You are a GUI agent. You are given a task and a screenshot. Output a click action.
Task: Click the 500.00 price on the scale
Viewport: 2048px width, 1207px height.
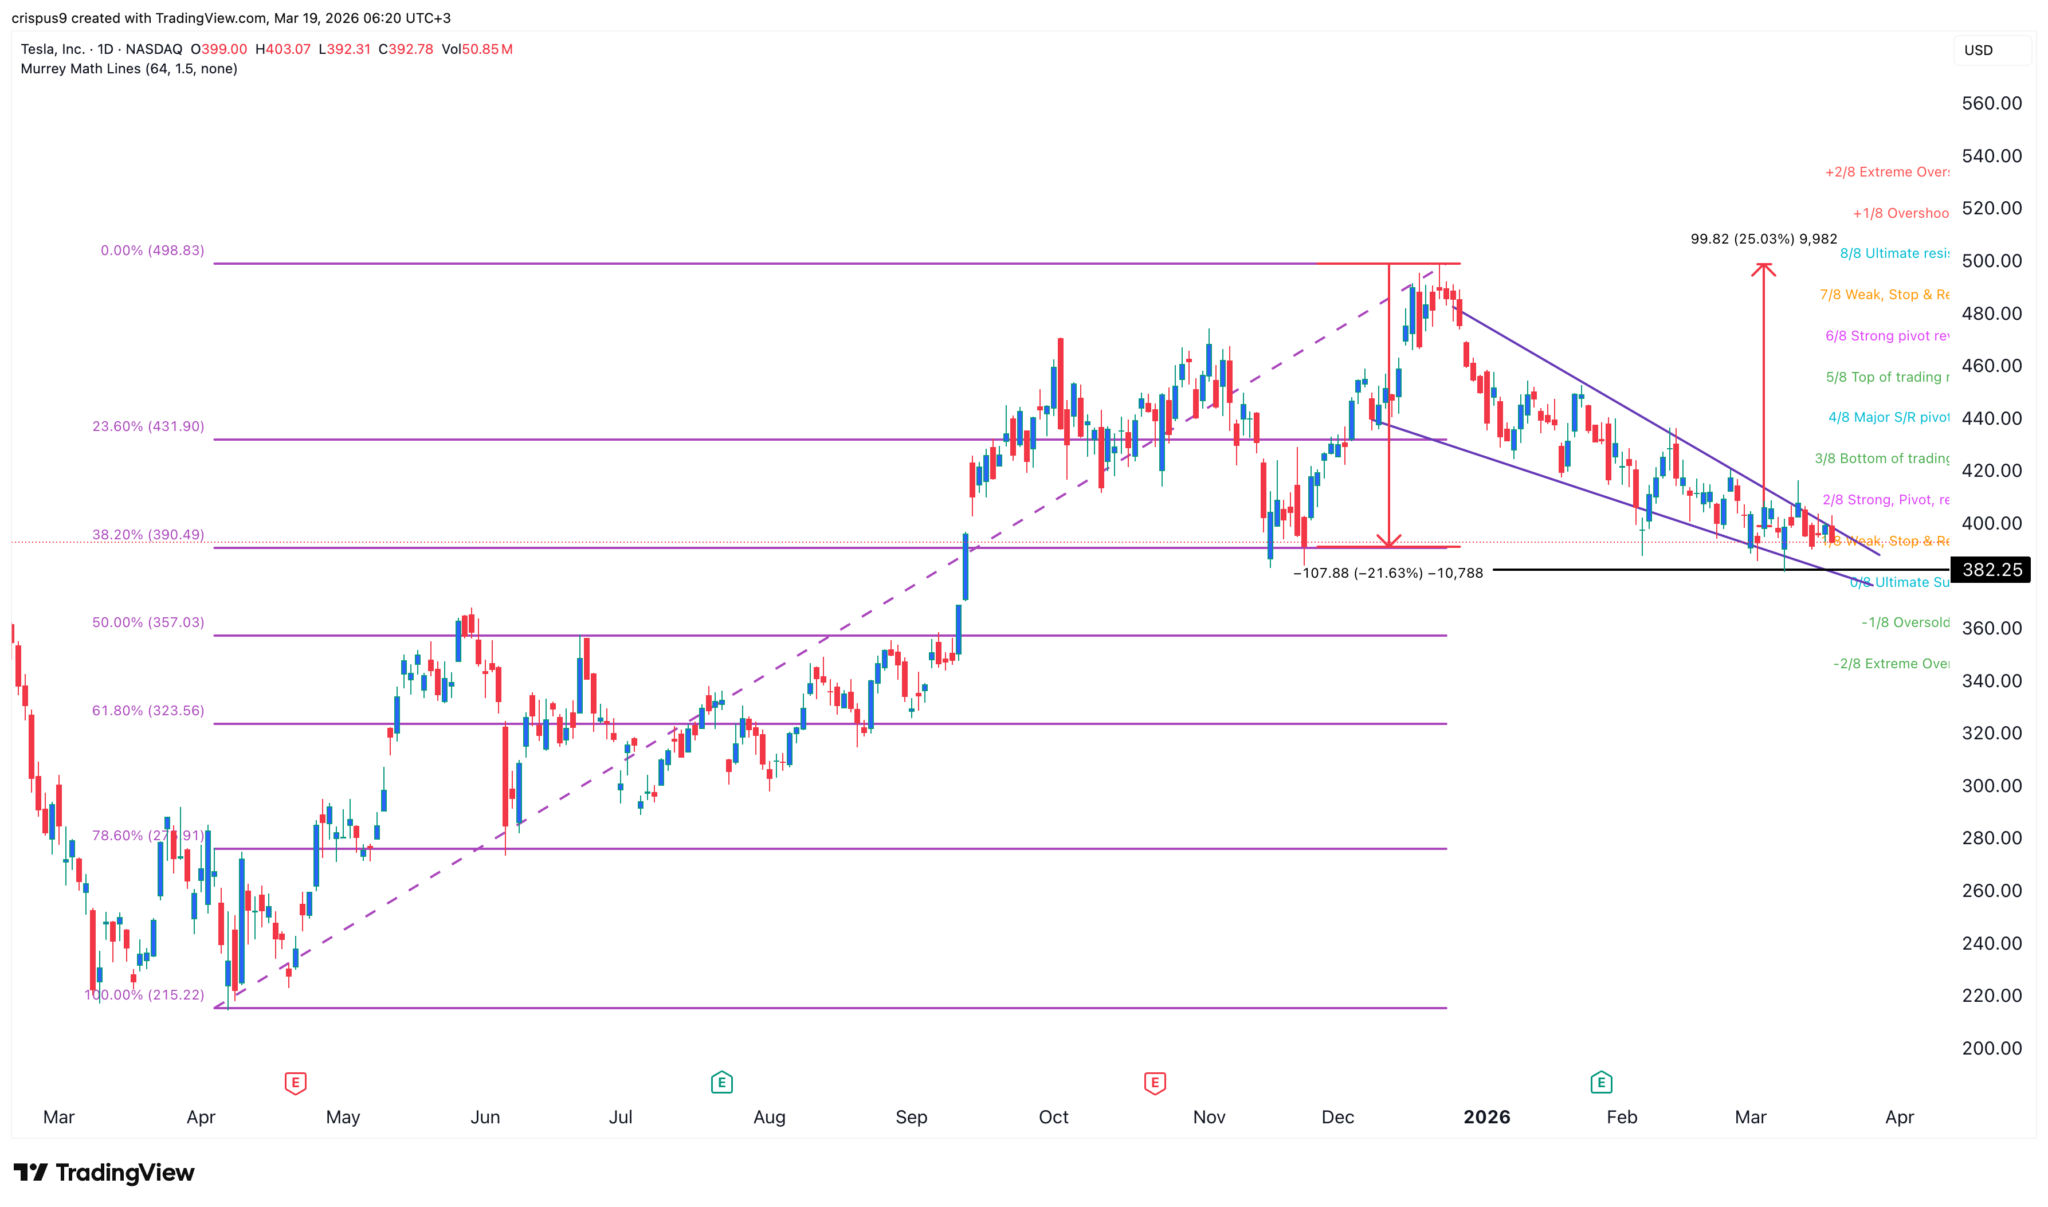click(1991, 261)
